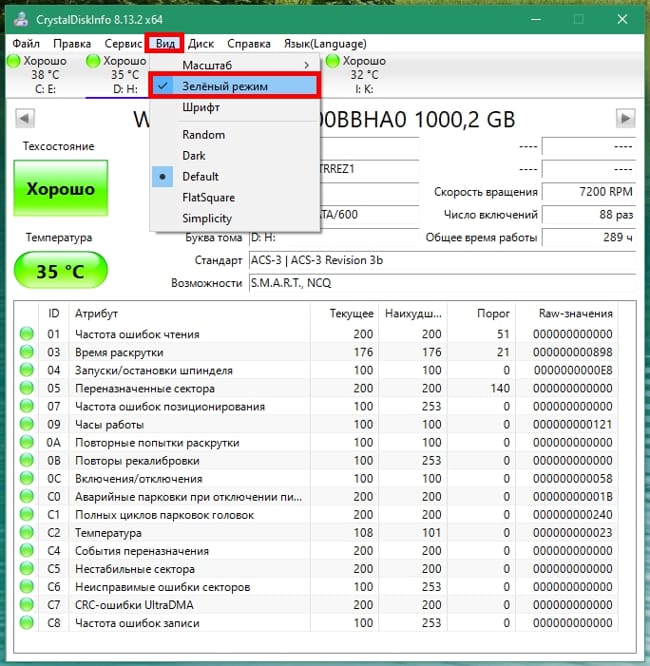650x666 pixels.
Task: Select the D: H: disk status indicator
Action: click(x=117, y=75)
